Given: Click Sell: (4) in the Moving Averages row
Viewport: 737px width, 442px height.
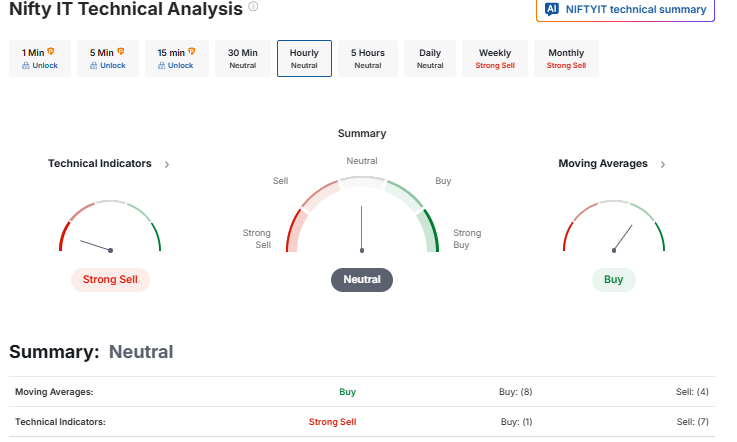Looking at the screenshot, I should (692, 392).
